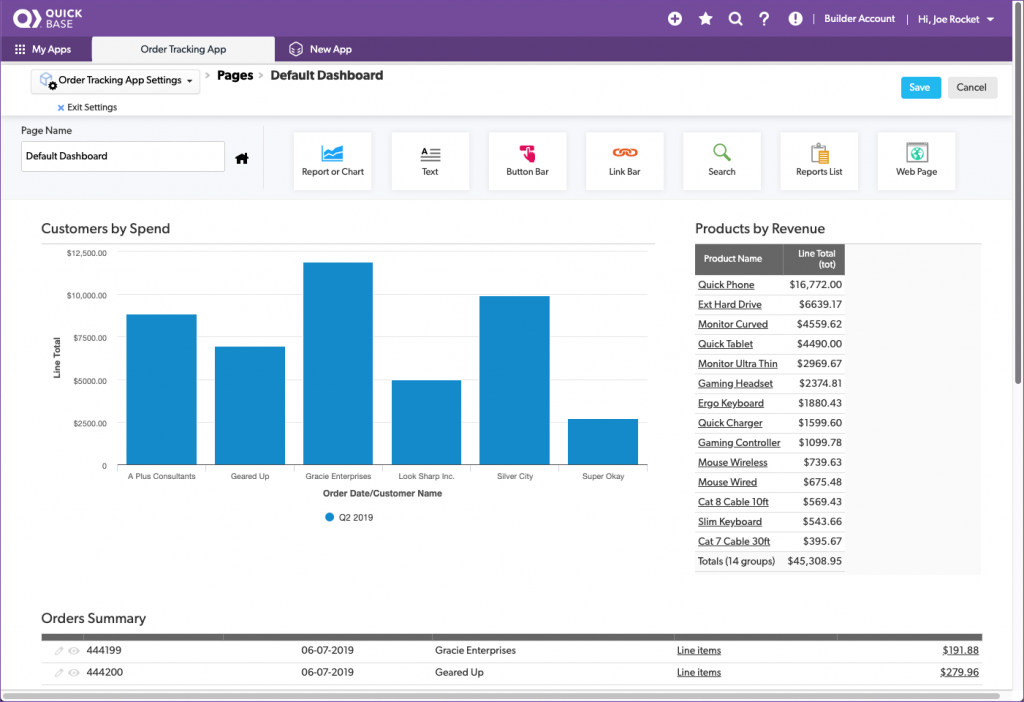Open the alerts exclamation icon

tap(795, 19)
